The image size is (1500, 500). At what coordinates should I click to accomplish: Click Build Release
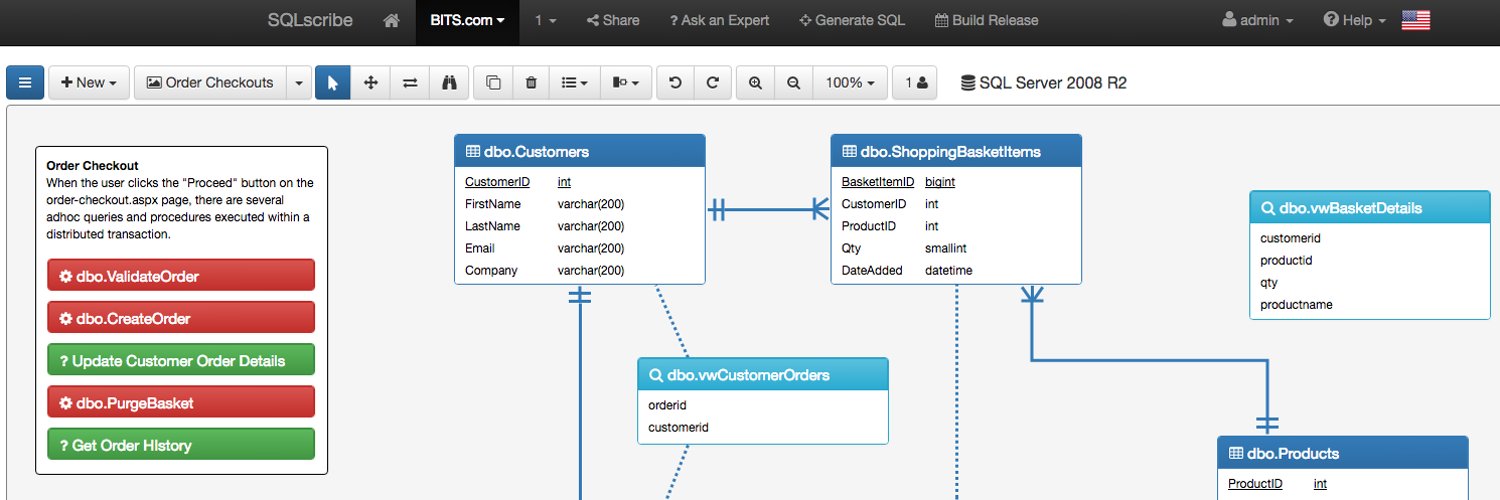point(986,20)
